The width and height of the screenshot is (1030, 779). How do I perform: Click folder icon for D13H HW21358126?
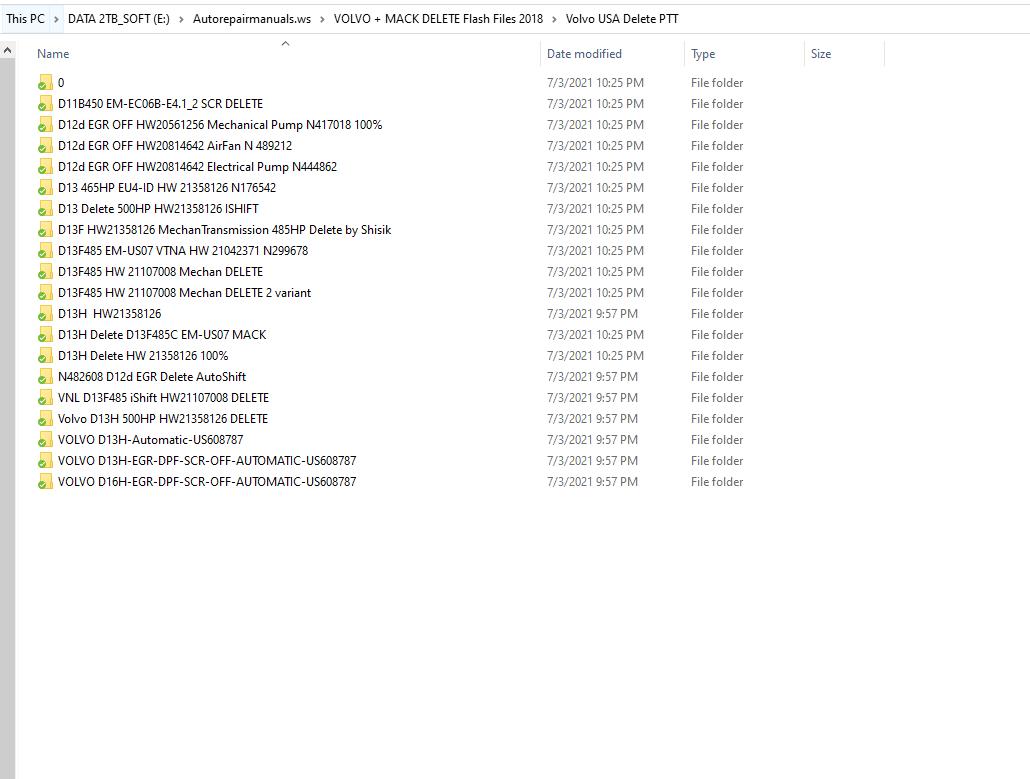[45, 314]
